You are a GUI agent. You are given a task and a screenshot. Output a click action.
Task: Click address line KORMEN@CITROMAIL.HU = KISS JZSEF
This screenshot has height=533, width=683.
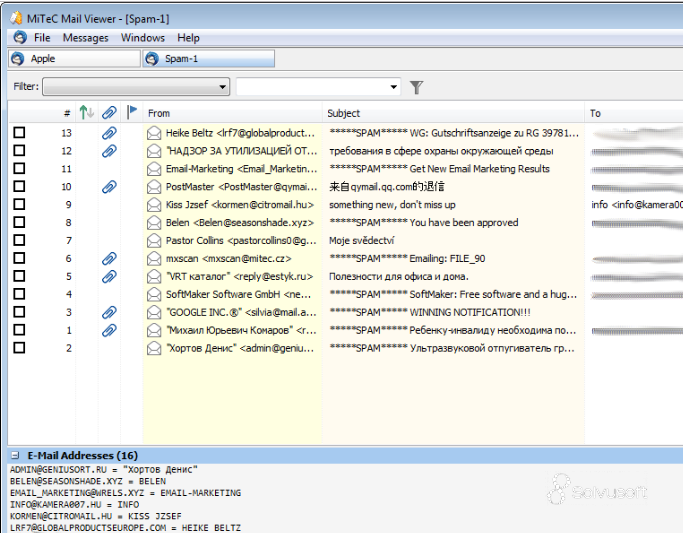[x=95, y=516]
